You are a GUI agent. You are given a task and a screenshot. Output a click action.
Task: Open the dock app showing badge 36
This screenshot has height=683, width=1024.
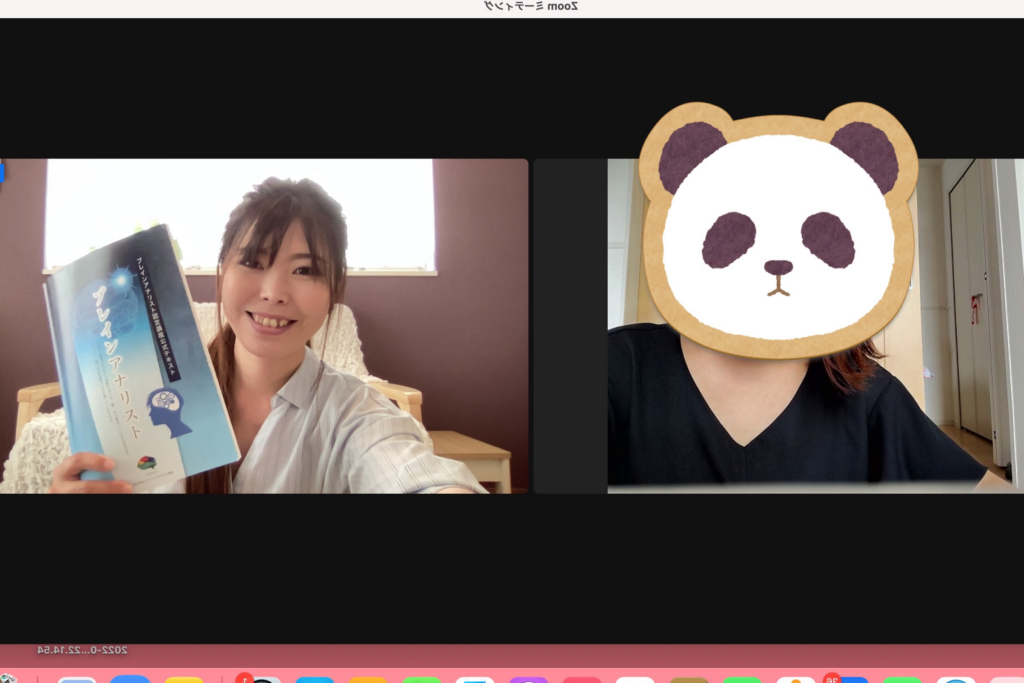point(846,681)
